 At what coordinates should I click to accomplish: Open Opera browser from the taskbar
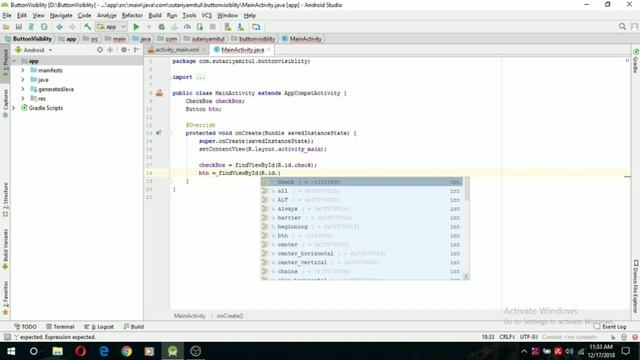pos(80,351)
